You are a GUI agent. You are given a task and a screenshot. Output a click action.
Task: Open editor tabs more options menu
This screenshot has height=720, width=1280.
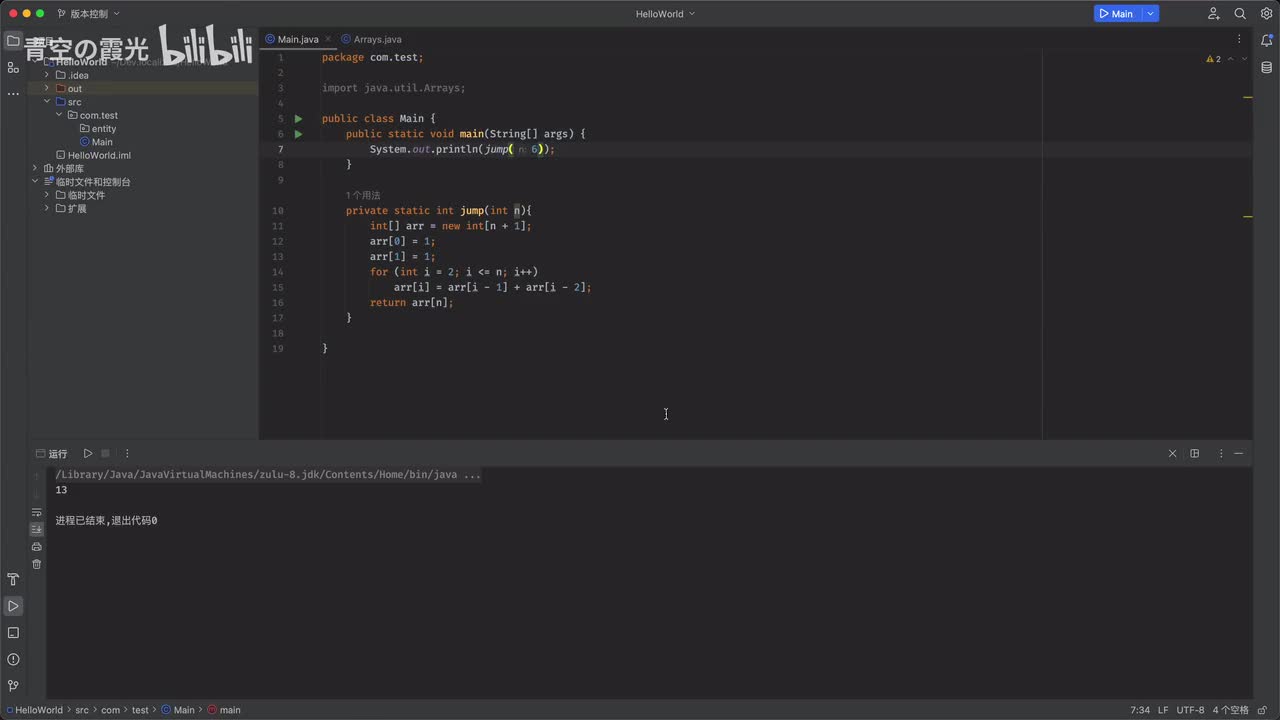pos(1240,39)
